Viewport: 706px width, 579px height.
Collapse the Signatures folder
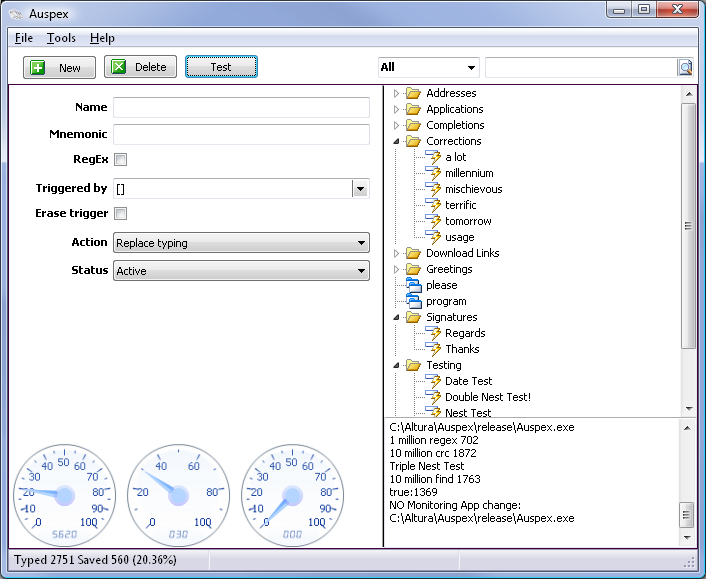point(396,317)
